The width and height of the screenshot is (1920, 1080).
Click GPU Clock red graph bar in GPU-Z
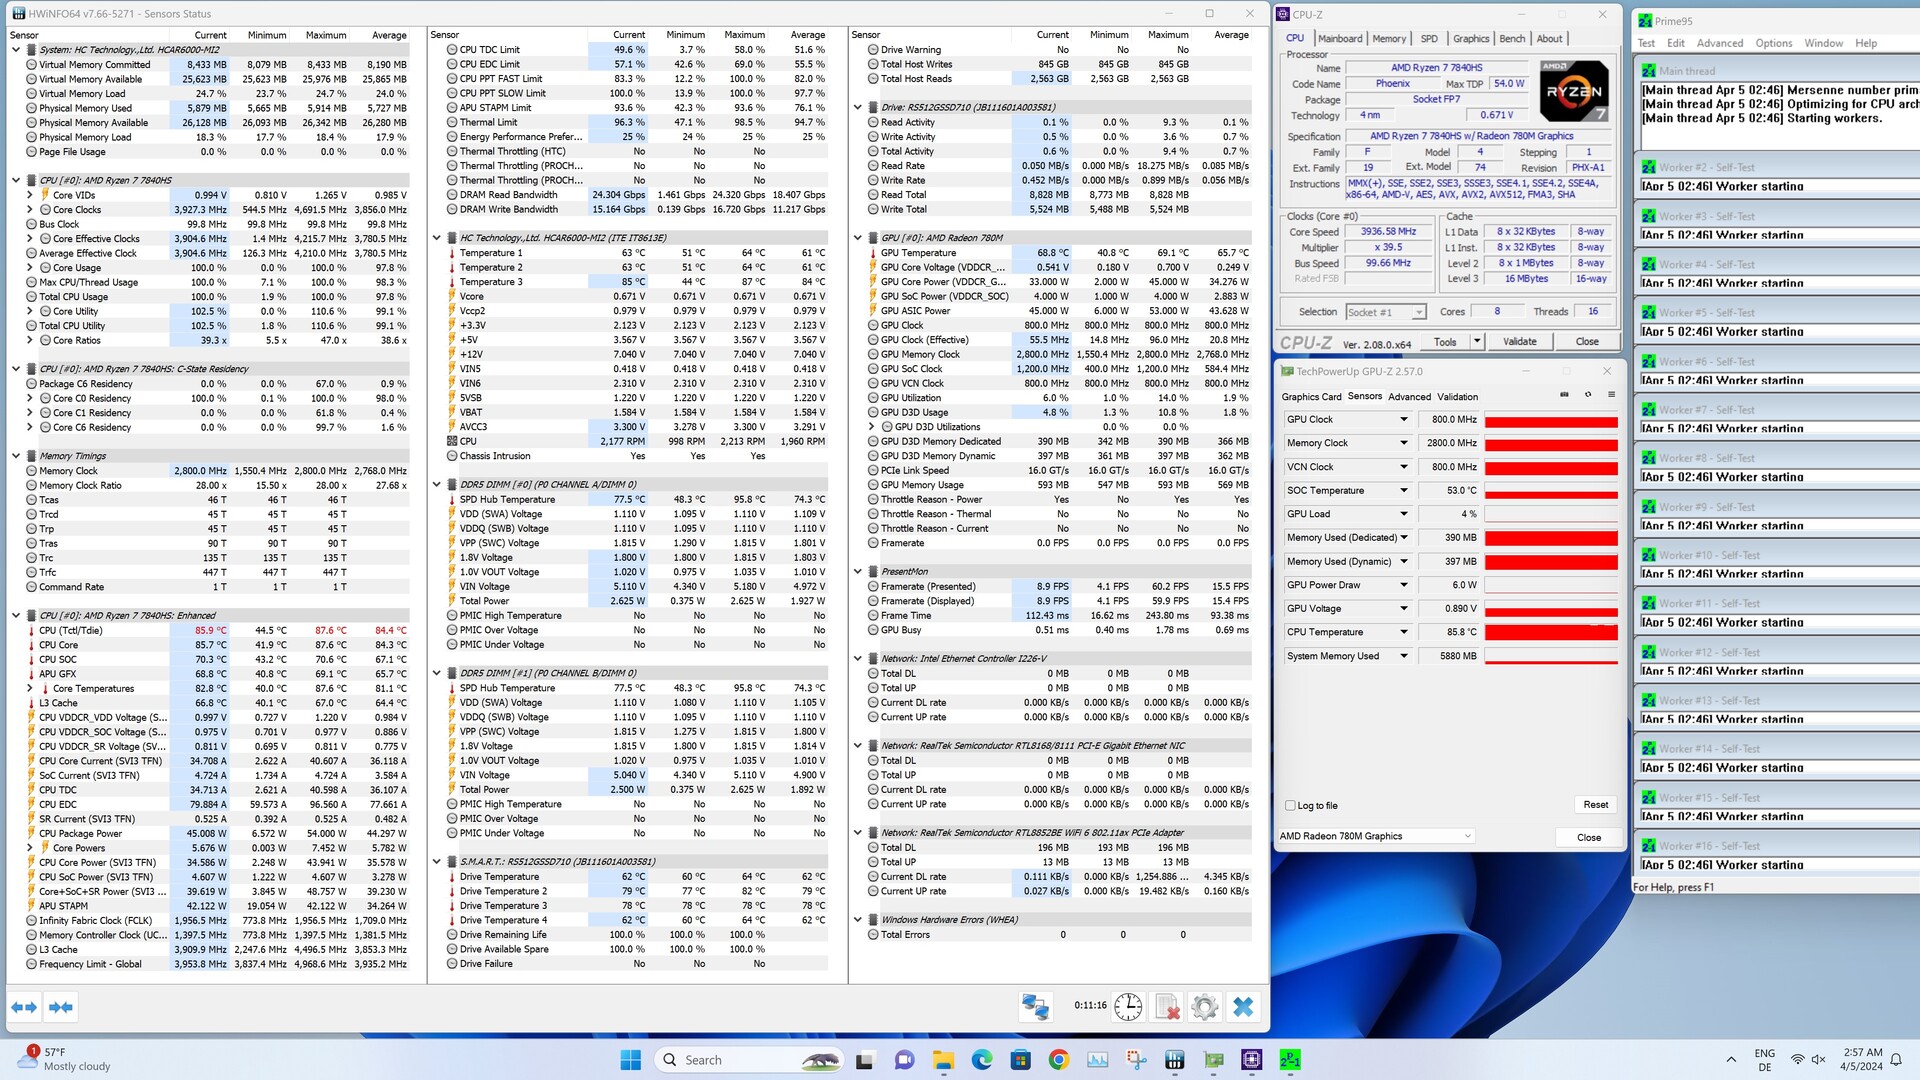click(x=1551, y=420)
